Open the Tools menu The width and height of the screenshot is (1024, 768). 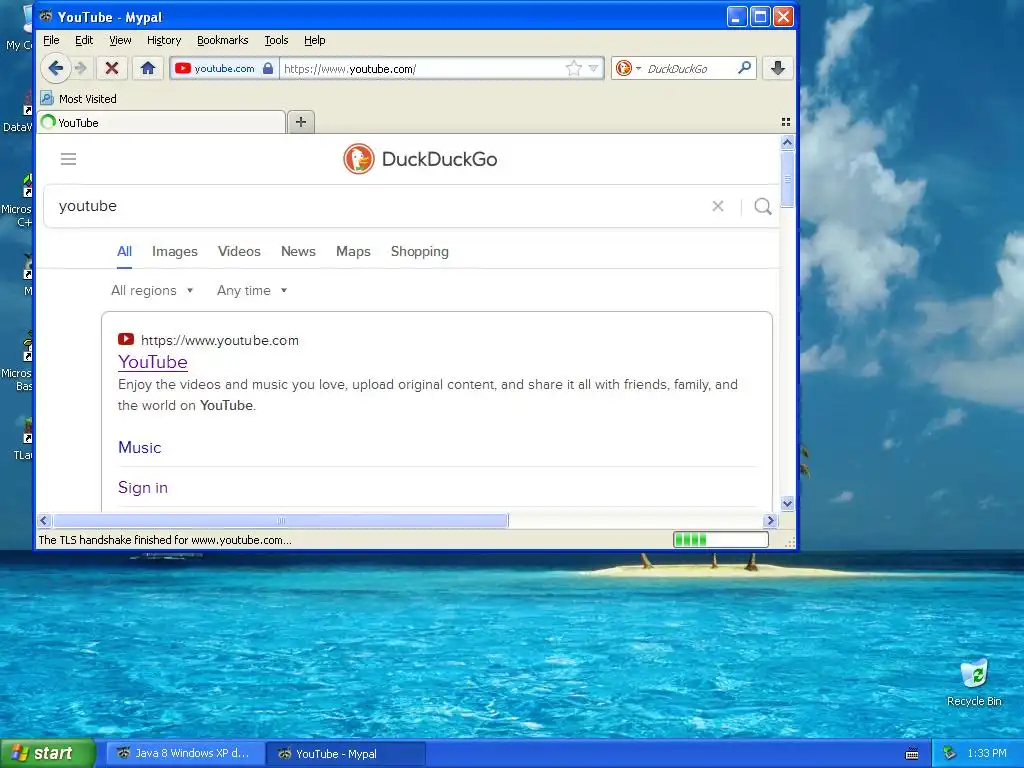276,40
